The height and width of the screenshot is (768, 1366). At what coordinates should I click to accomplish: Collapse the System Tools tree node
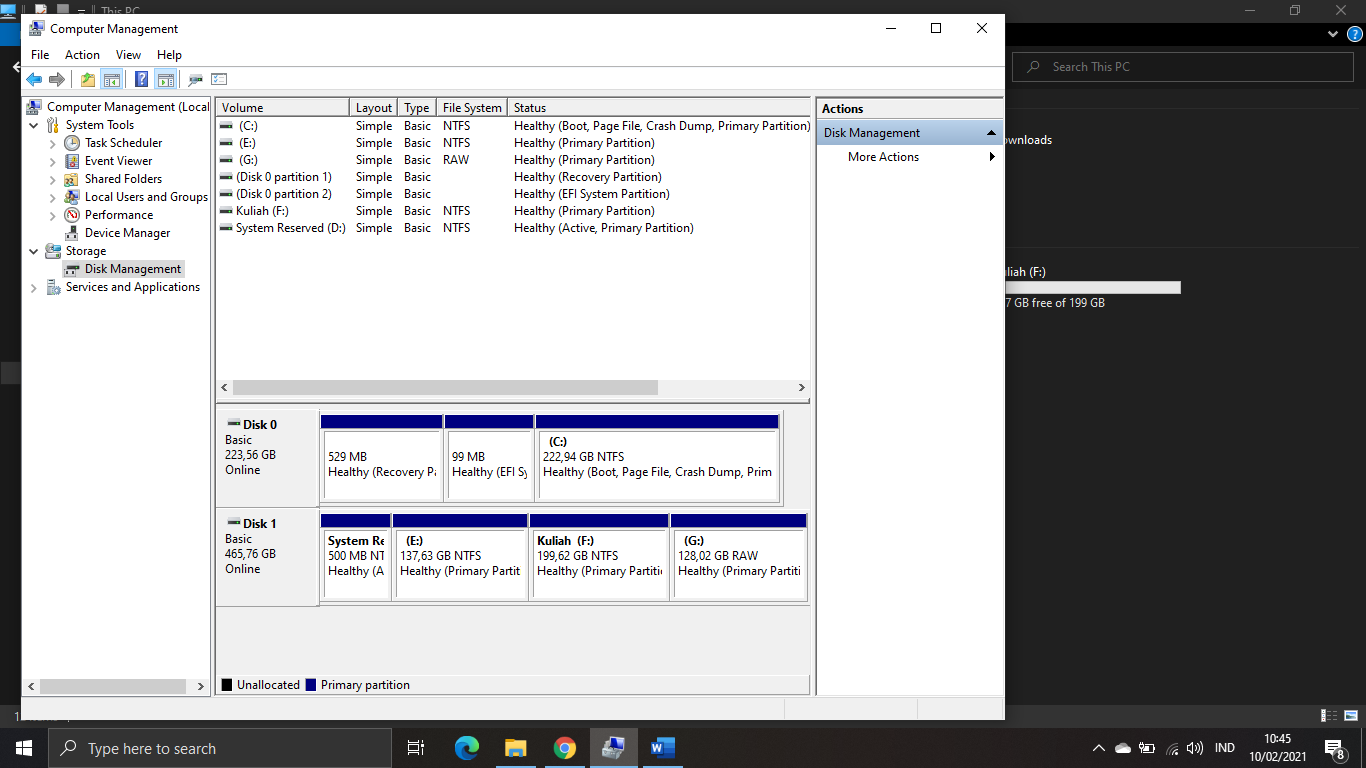[34, 125]
